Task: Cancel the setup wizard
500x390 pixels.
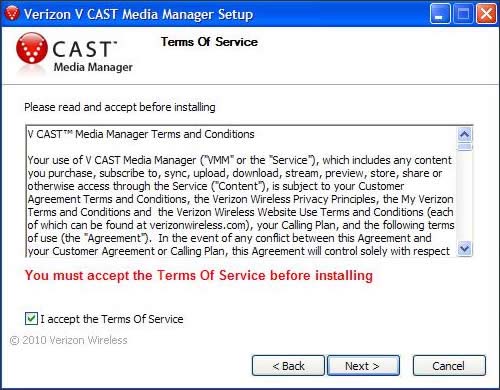Action: (x=449, y=366)
